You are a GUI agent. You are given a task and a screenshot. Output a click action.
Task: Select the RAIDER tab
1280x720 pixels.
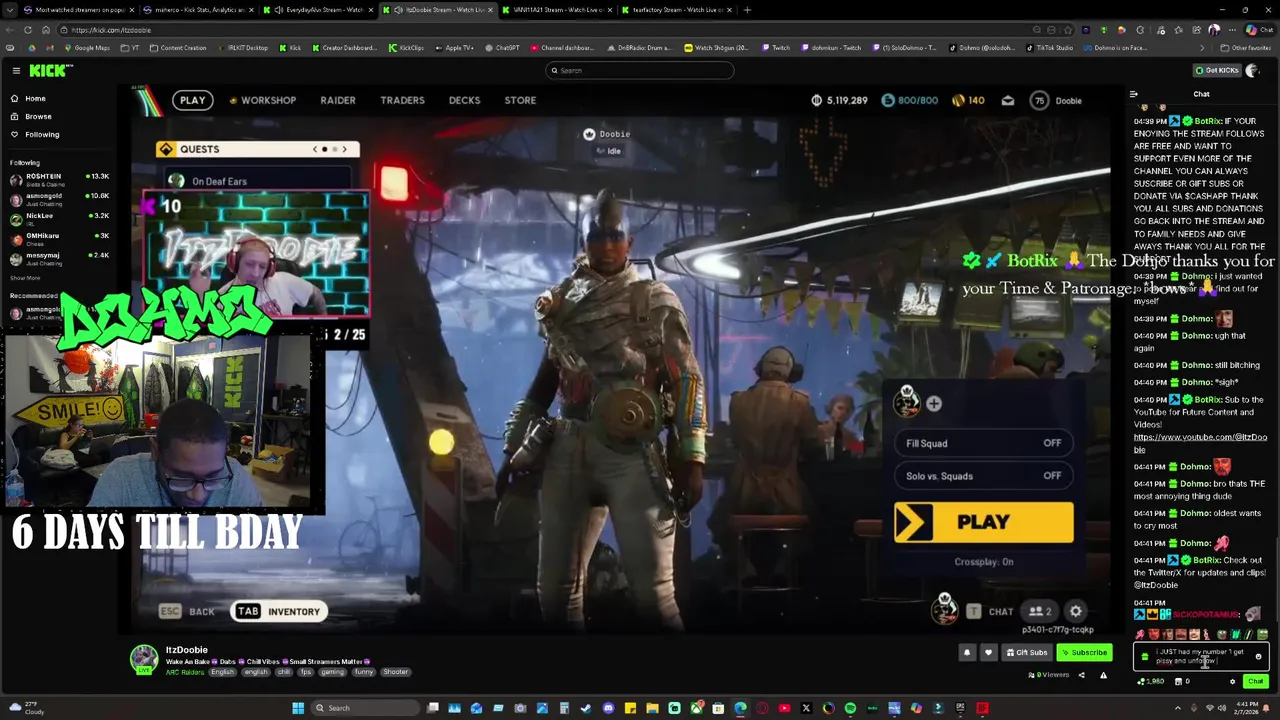point(338,100)
